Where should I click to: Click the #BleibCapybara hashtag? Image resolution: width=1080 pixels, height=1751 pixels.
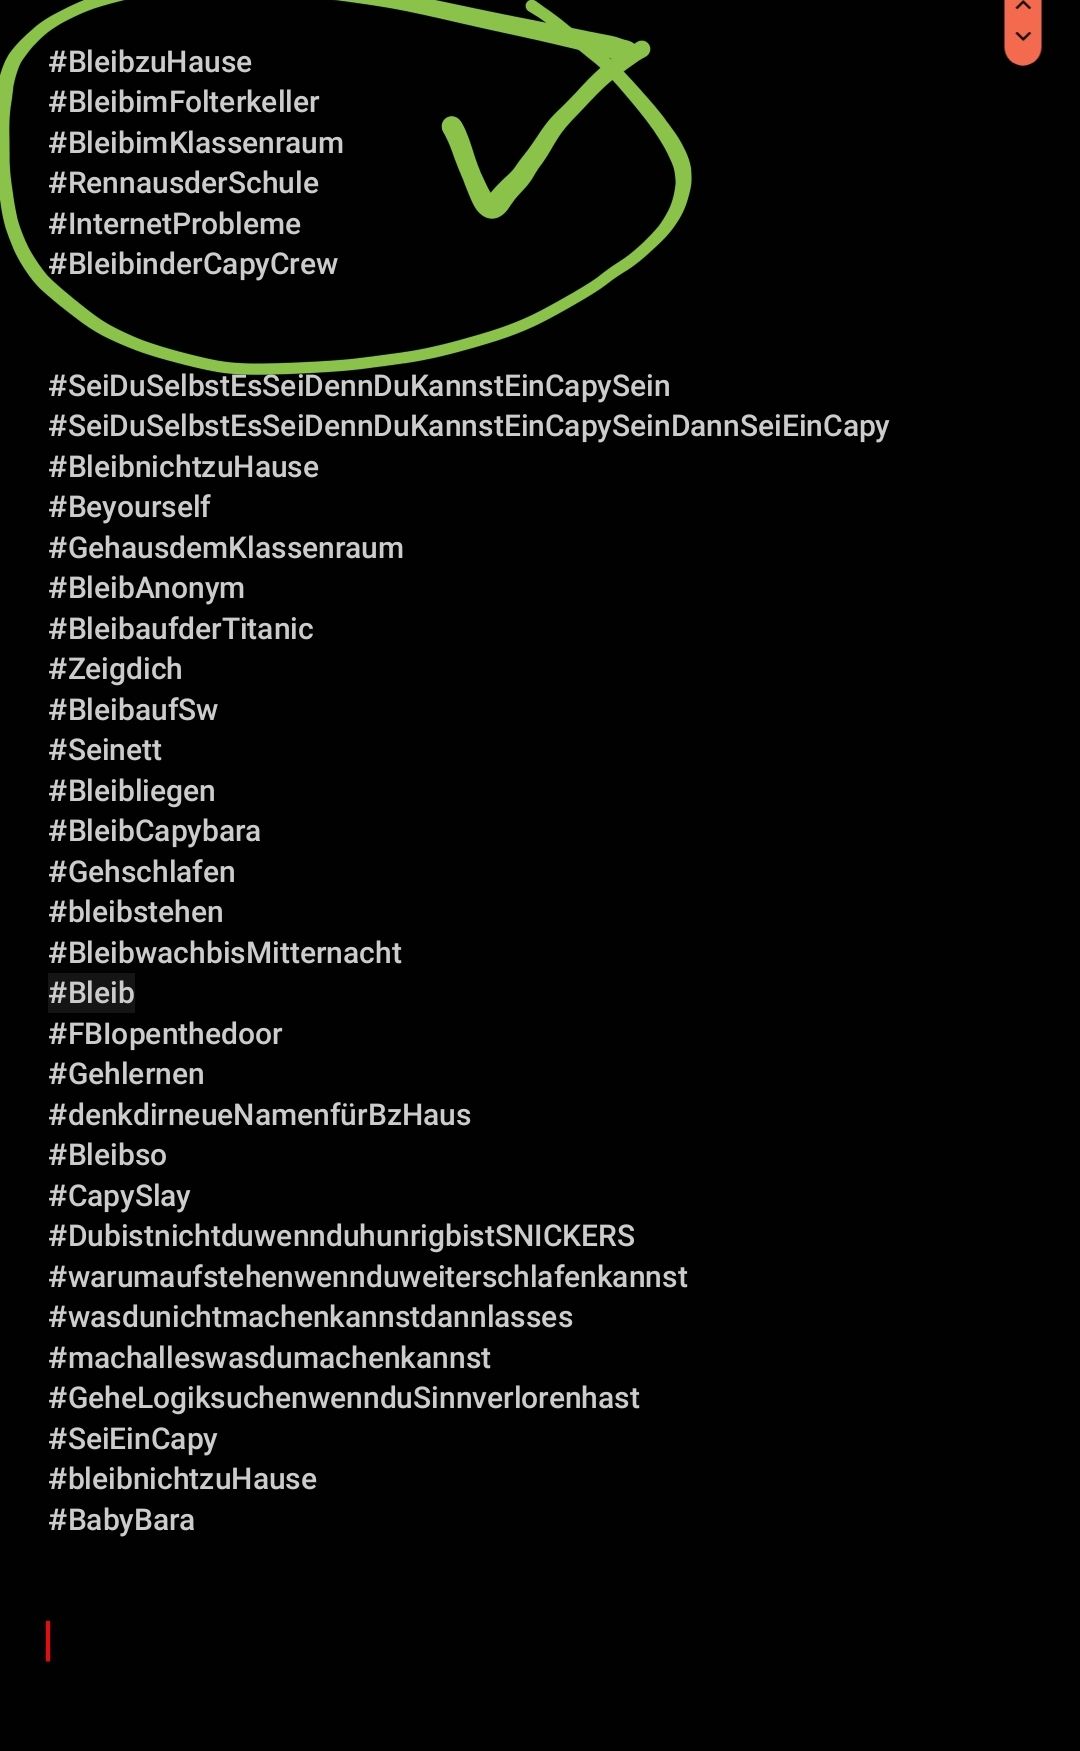(155, 831)
